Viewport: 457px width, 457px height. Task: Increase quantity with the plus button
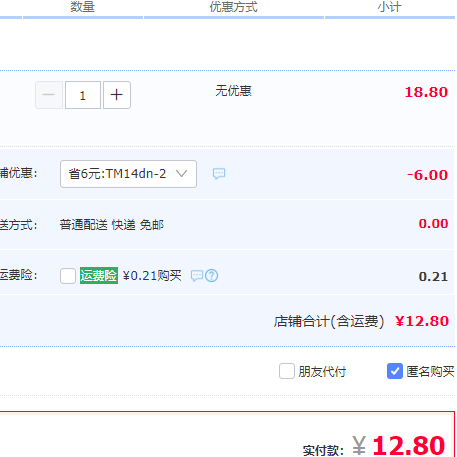[x=117, y=95]
